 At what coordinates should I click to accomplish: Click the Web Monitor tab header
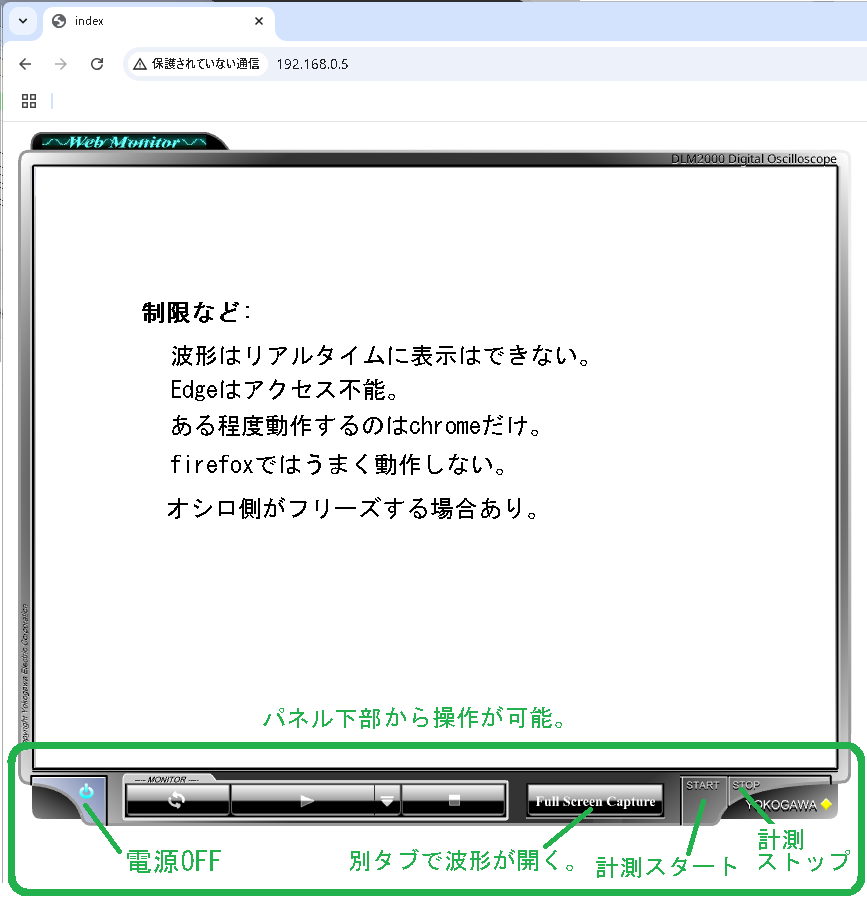[125, 142]
